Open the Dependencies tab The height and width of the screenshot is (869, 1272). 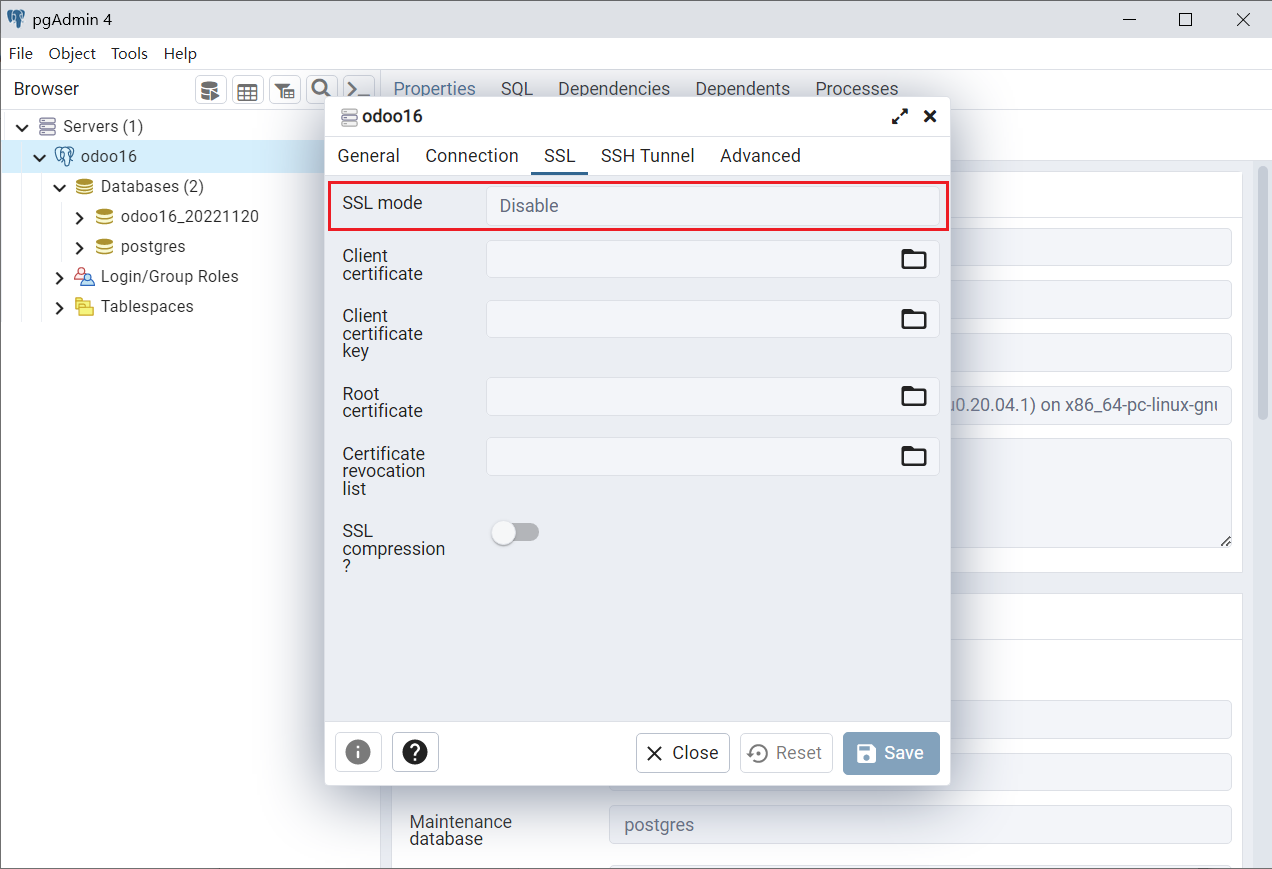(x=614, y=89)
